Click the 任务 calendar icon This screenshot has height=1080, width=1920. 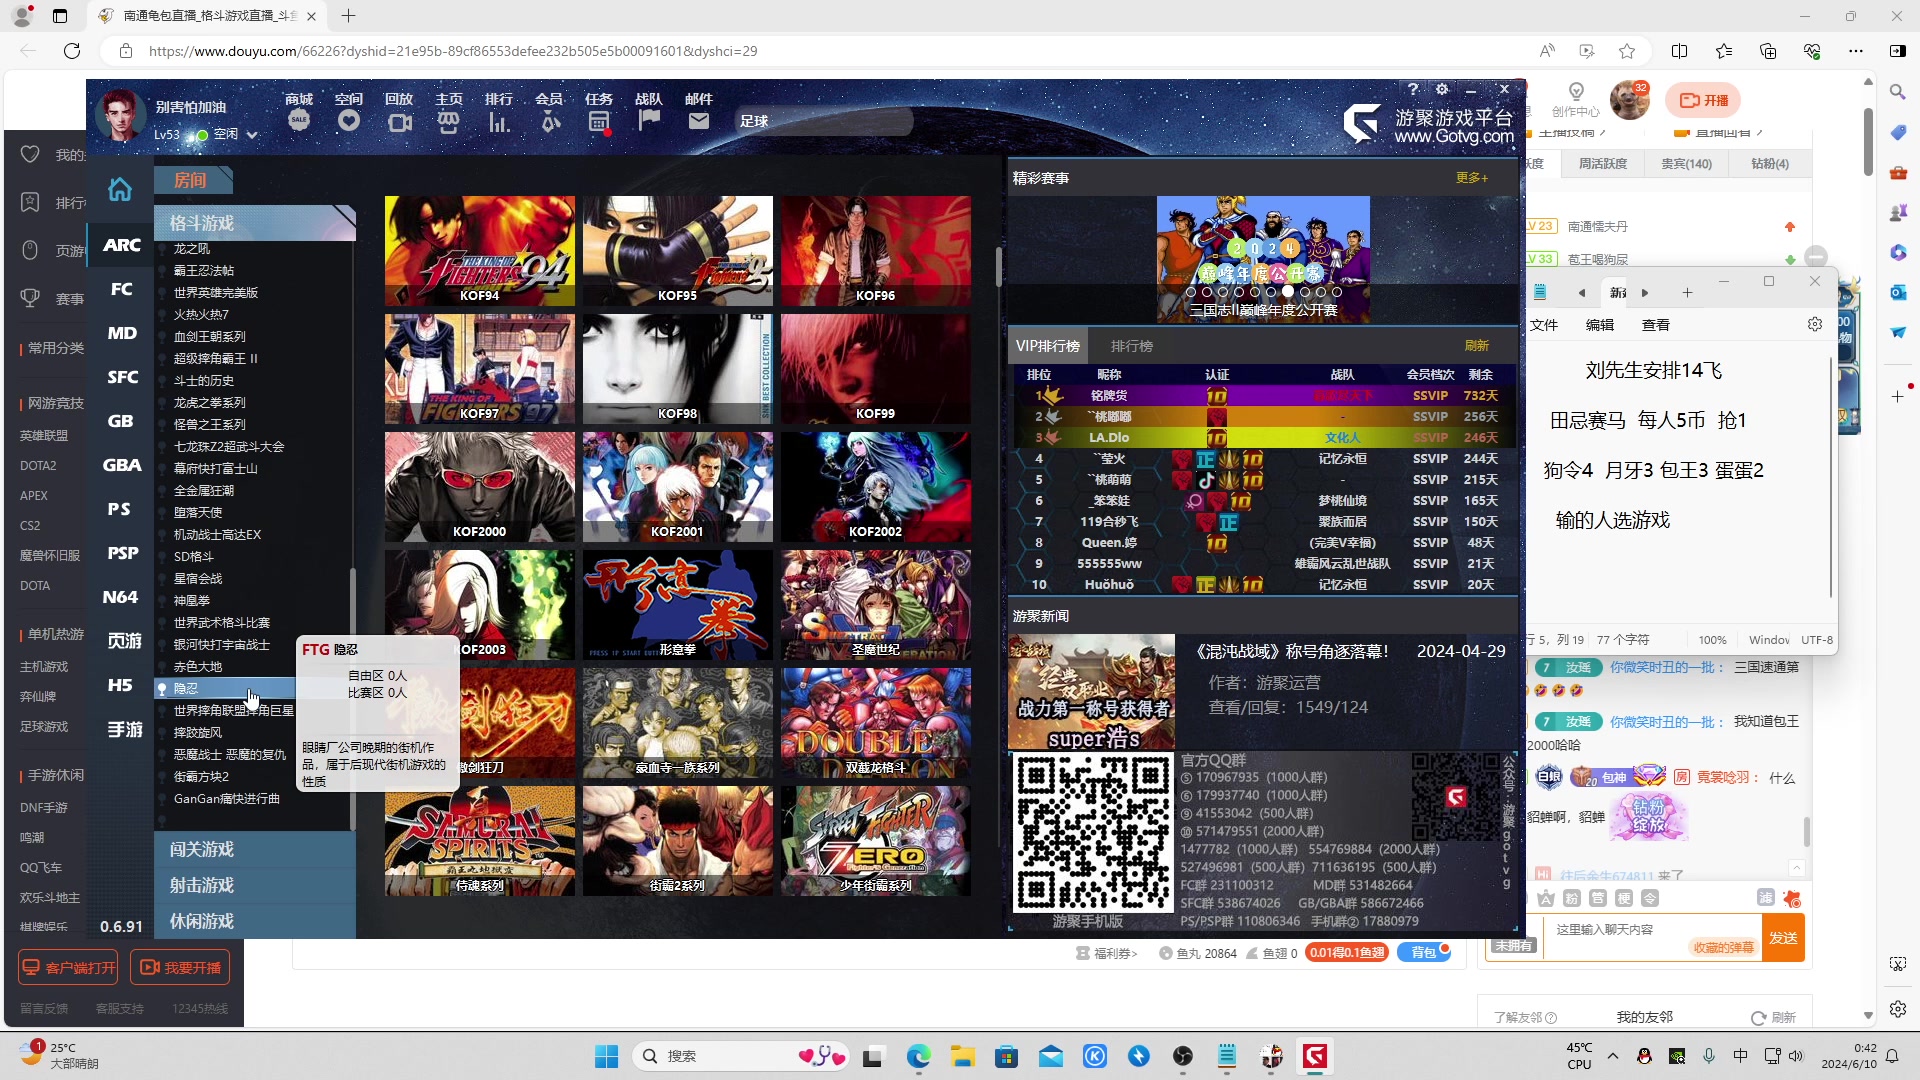click(x=598, y=122)
